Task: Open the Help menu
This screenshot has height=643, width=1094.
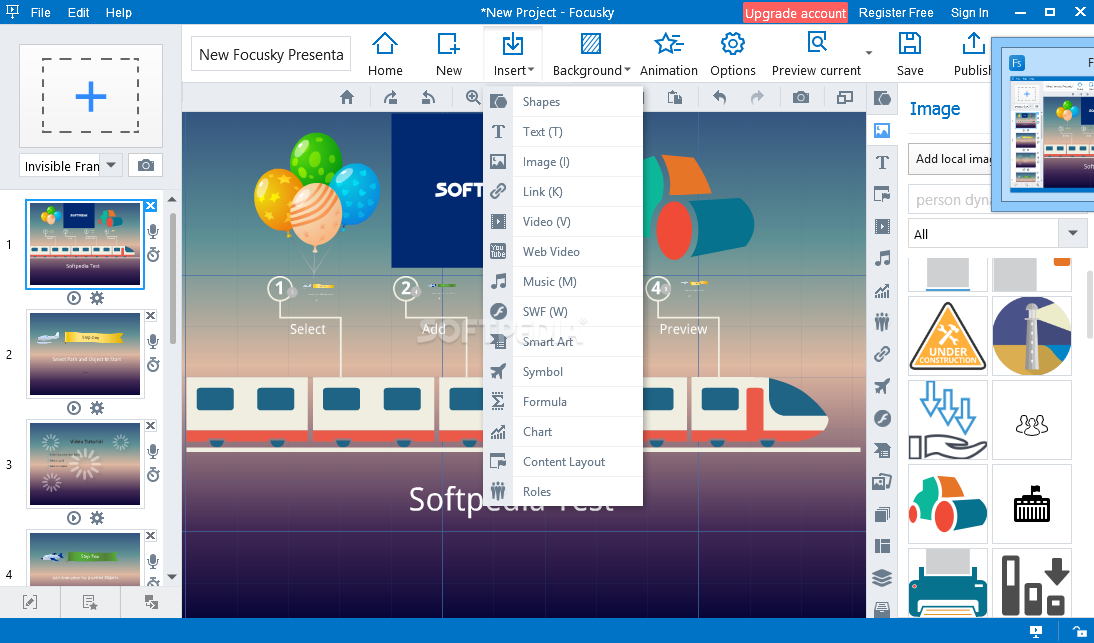Action: coord(119,13)
